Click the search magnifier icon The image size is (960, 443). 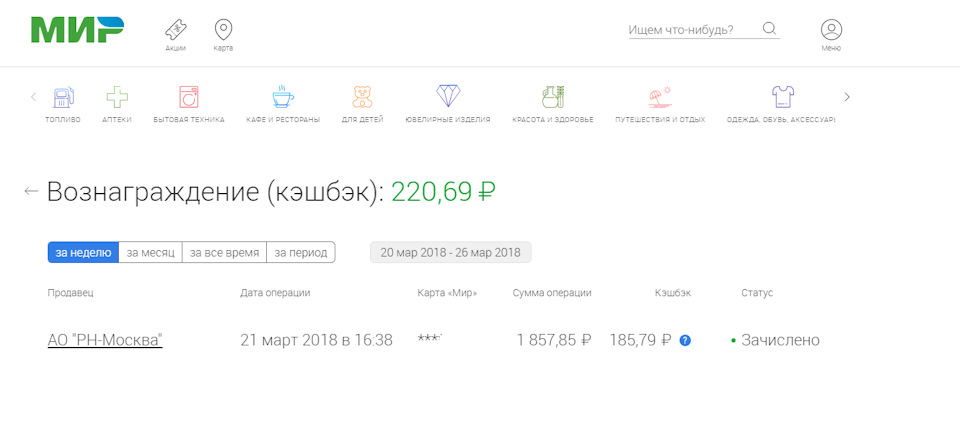click(769, 29)
